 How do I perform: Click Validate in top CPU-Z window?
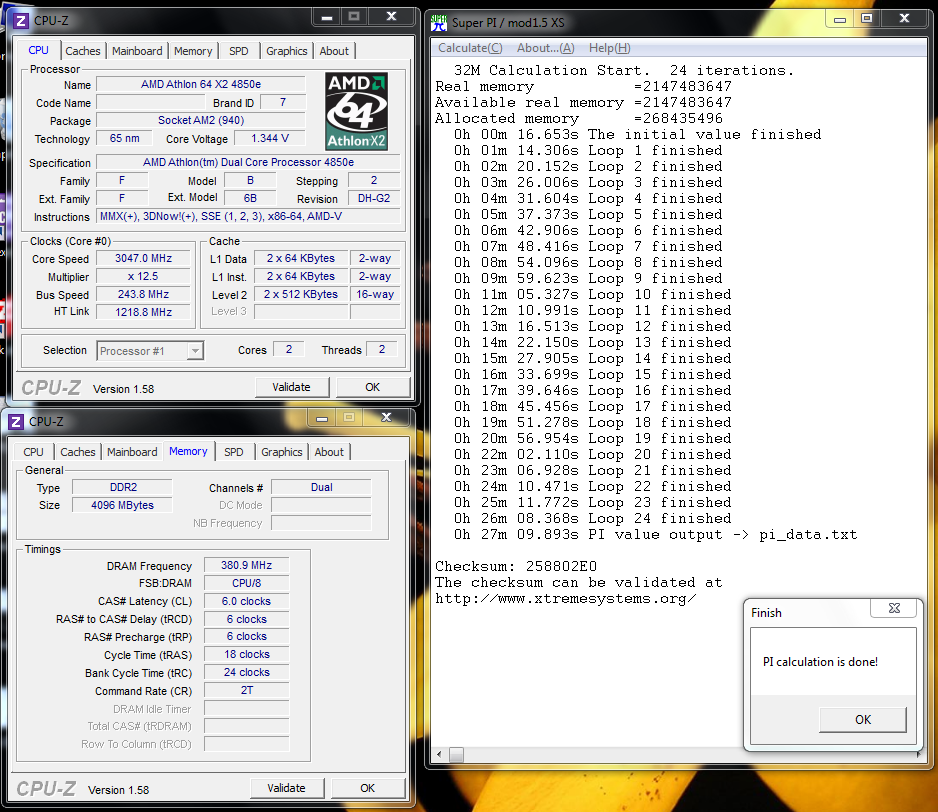[291, 387]
